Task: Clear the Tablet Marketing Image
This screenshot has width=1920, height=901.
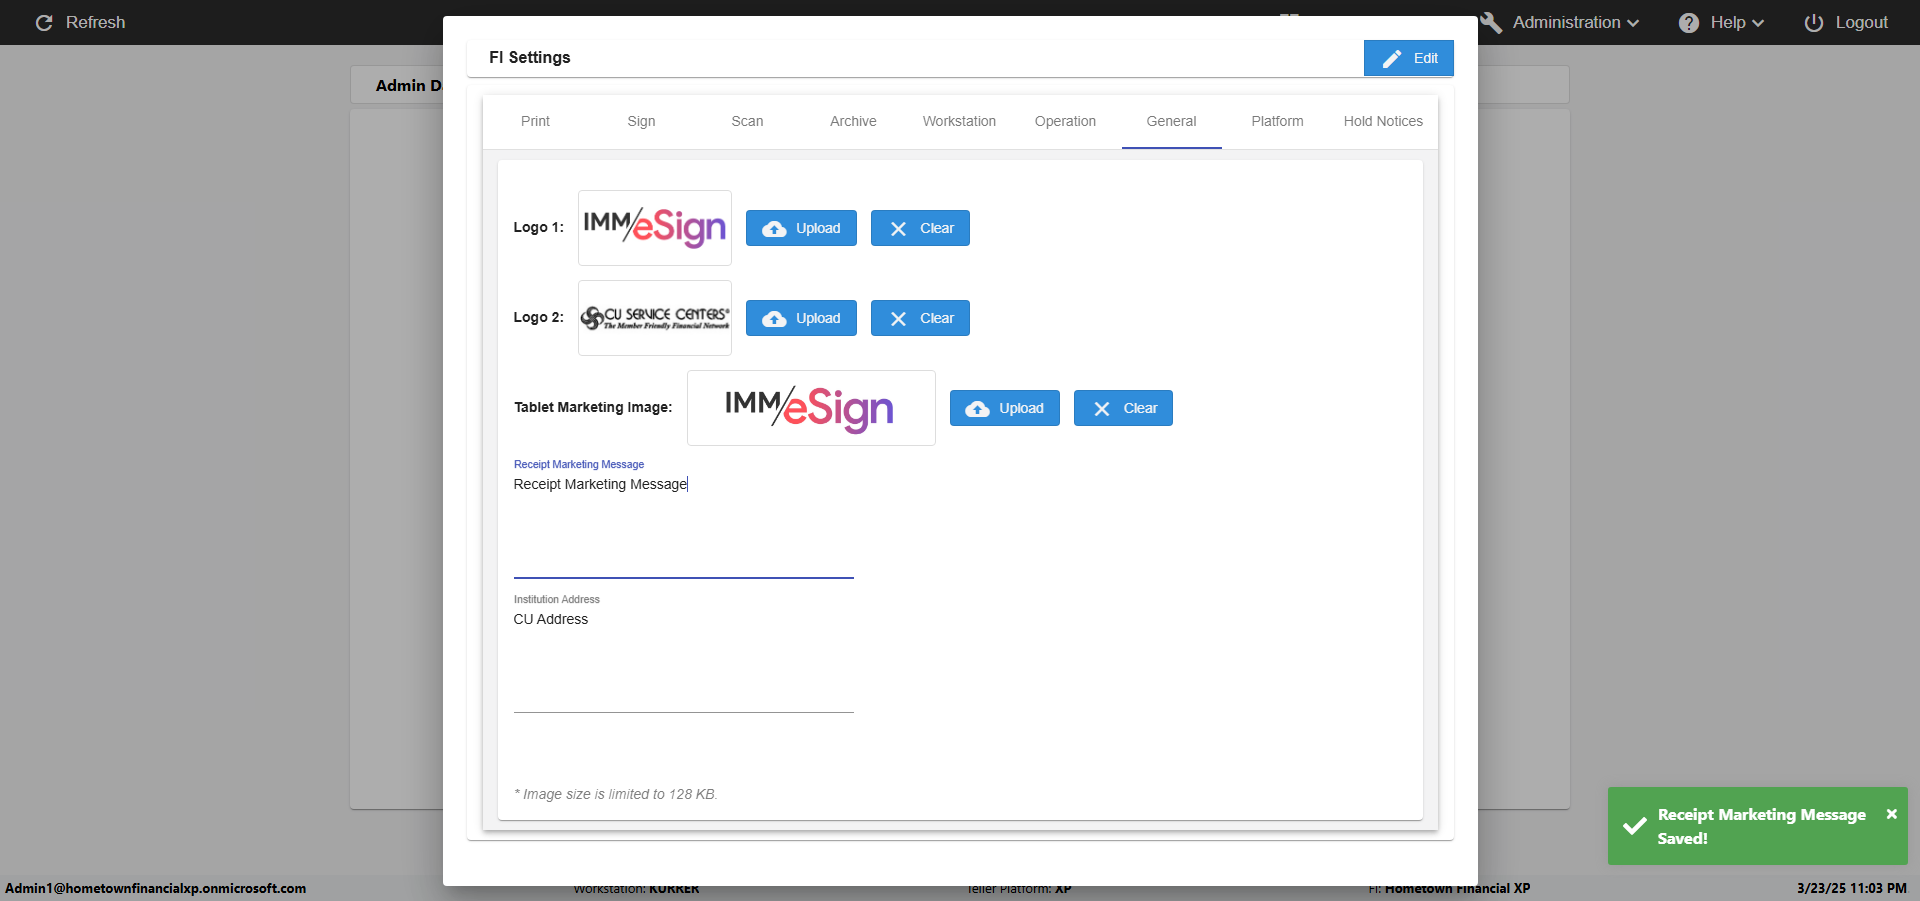Action: point(1123,408)
